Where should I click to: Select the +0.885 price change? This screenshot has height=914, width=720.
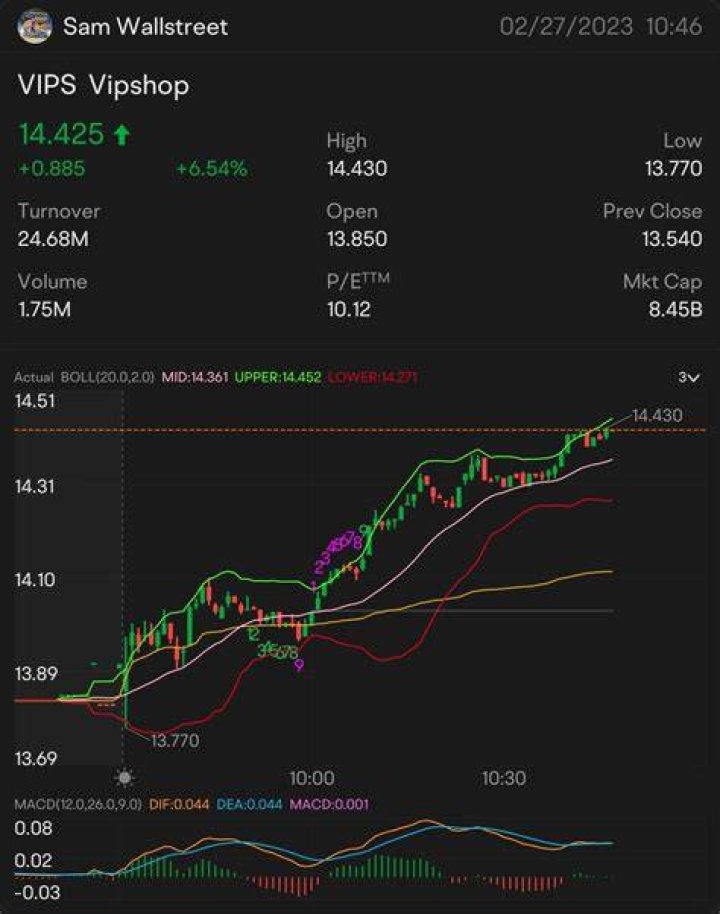point(52,168)
